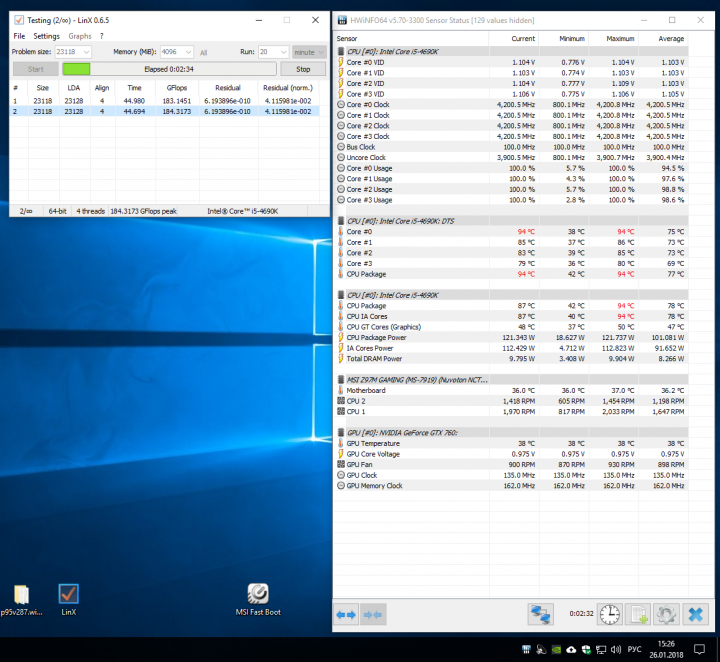Image resolution: width=720 pixels, height=662 pixels.
Task: Click the Average column header in HWiNFO
Action: [x=664, y=39]
